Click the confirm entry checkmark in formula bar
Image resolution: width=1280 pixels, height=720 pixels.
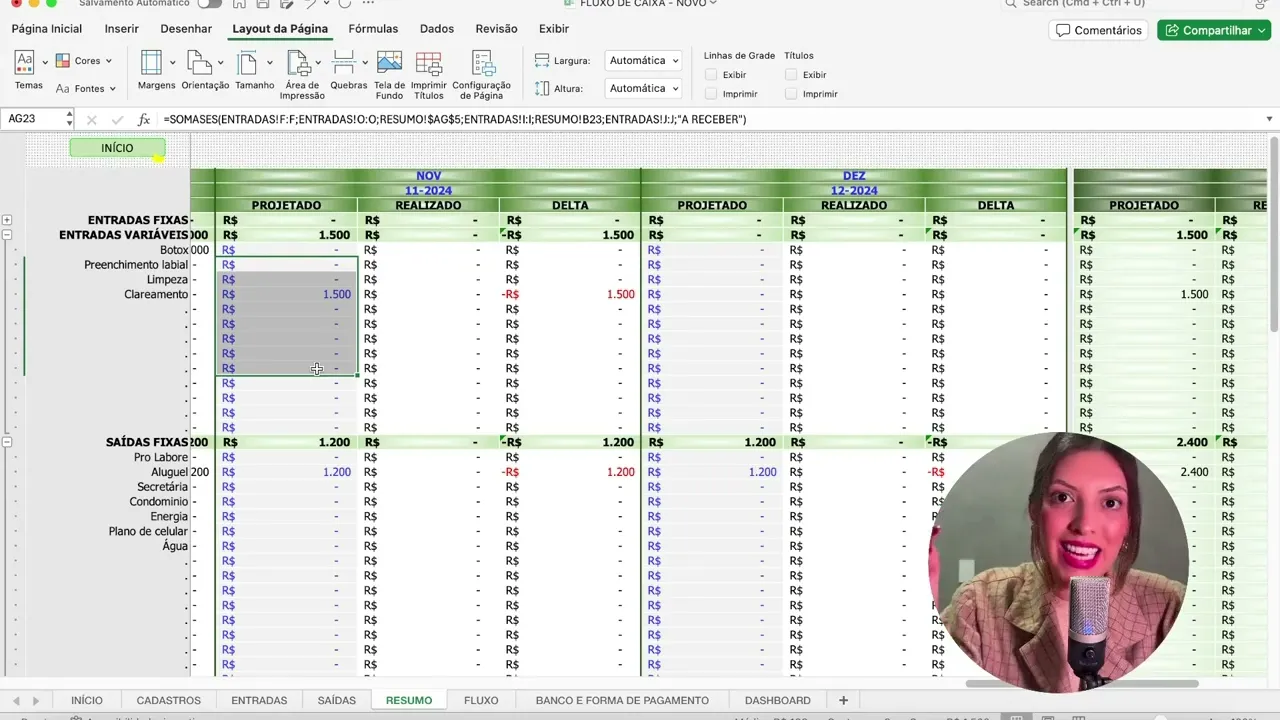[116, 119]
